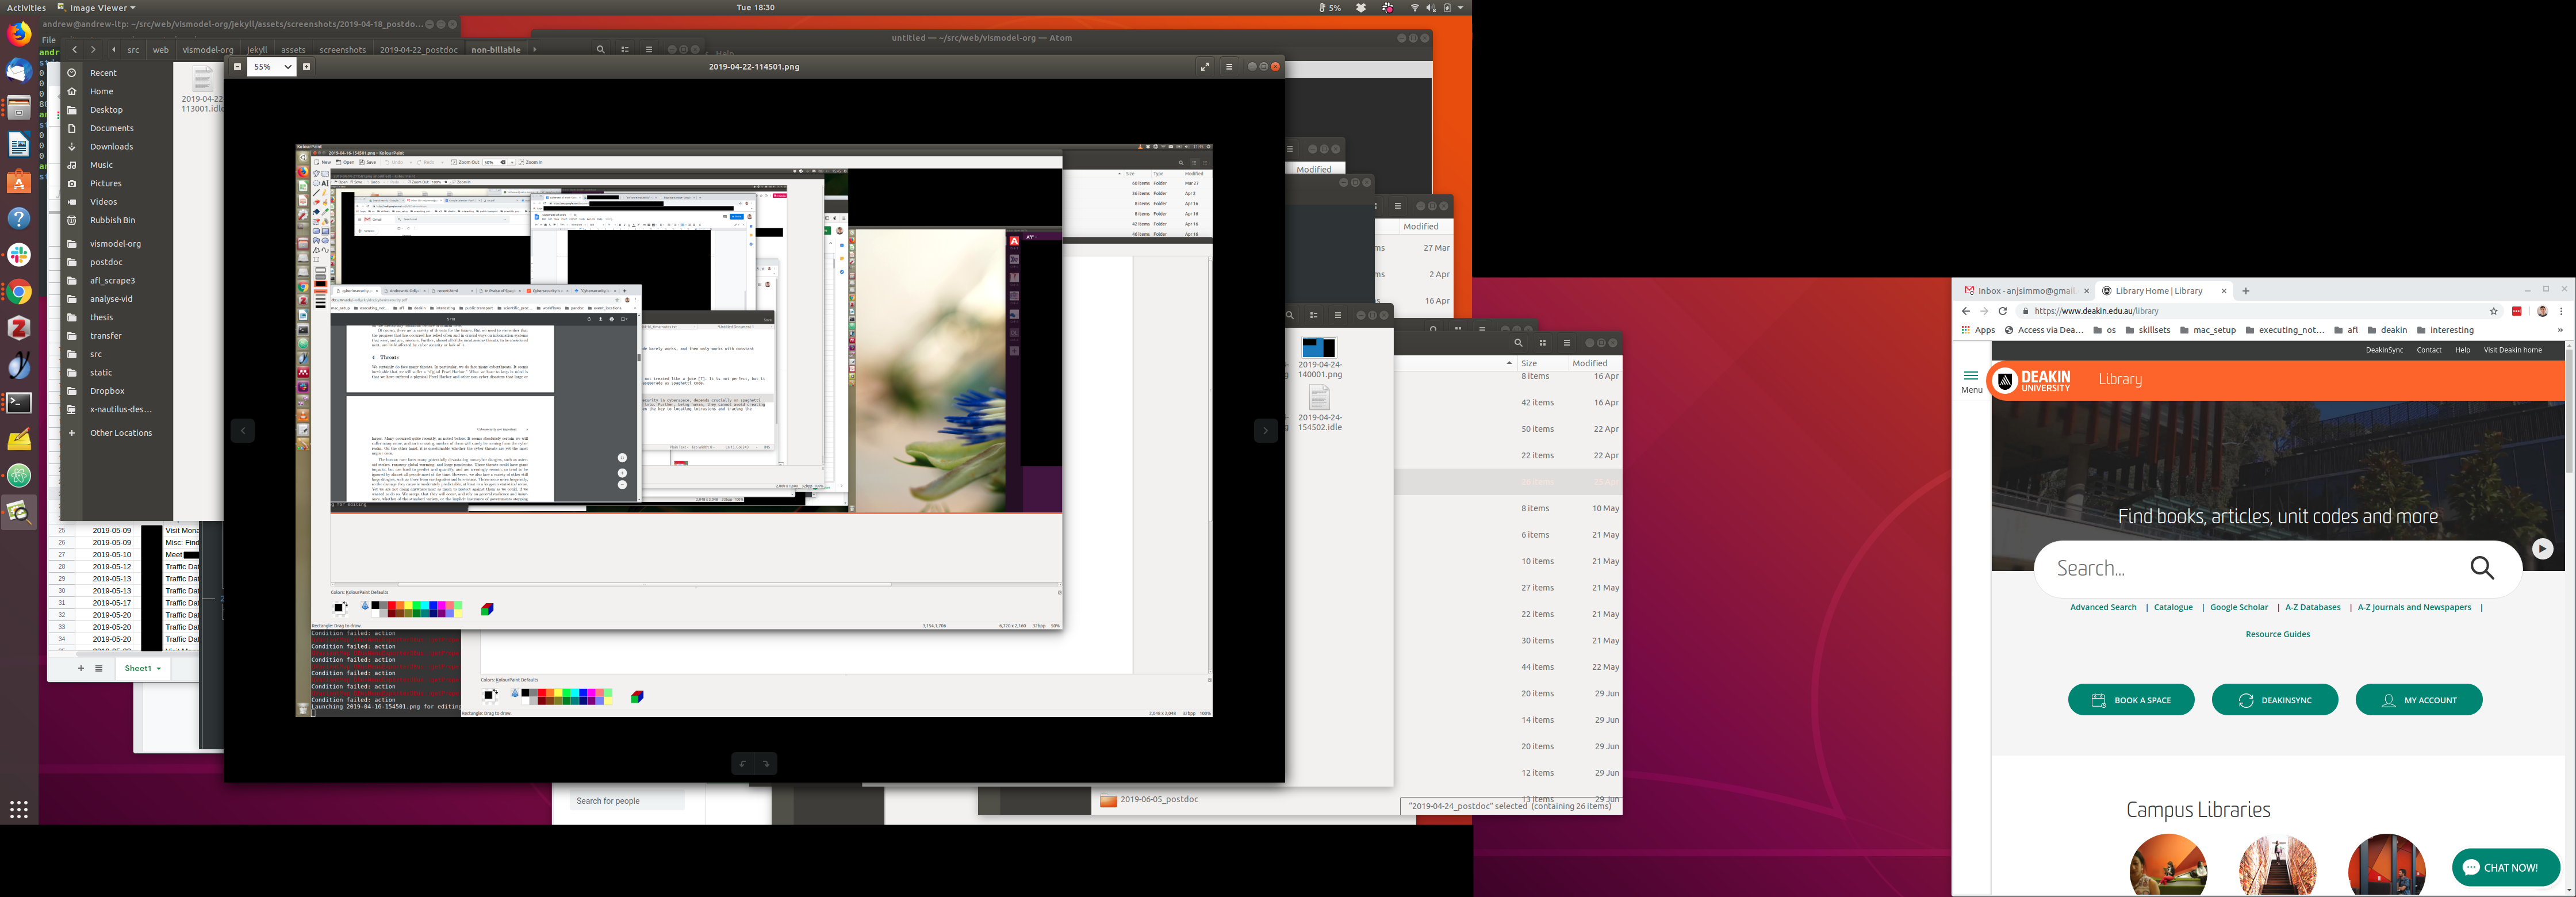Open the image viewer hamburger menu
The width and height of the screenshot is (2576, 897).
(x=1229, y=67)
